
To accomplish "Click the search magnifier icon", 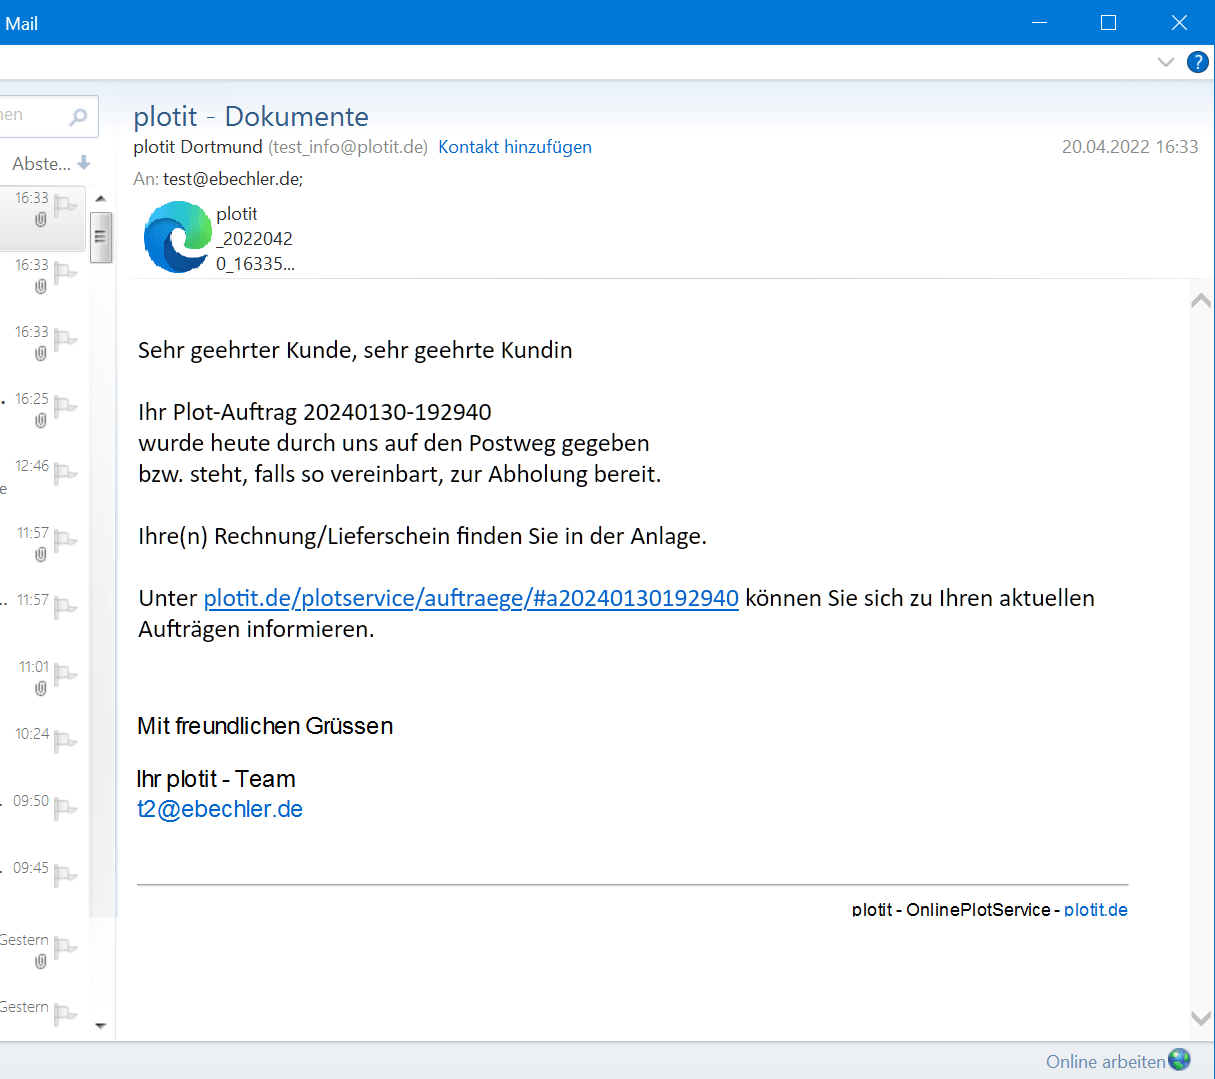I will coord(78,117).
